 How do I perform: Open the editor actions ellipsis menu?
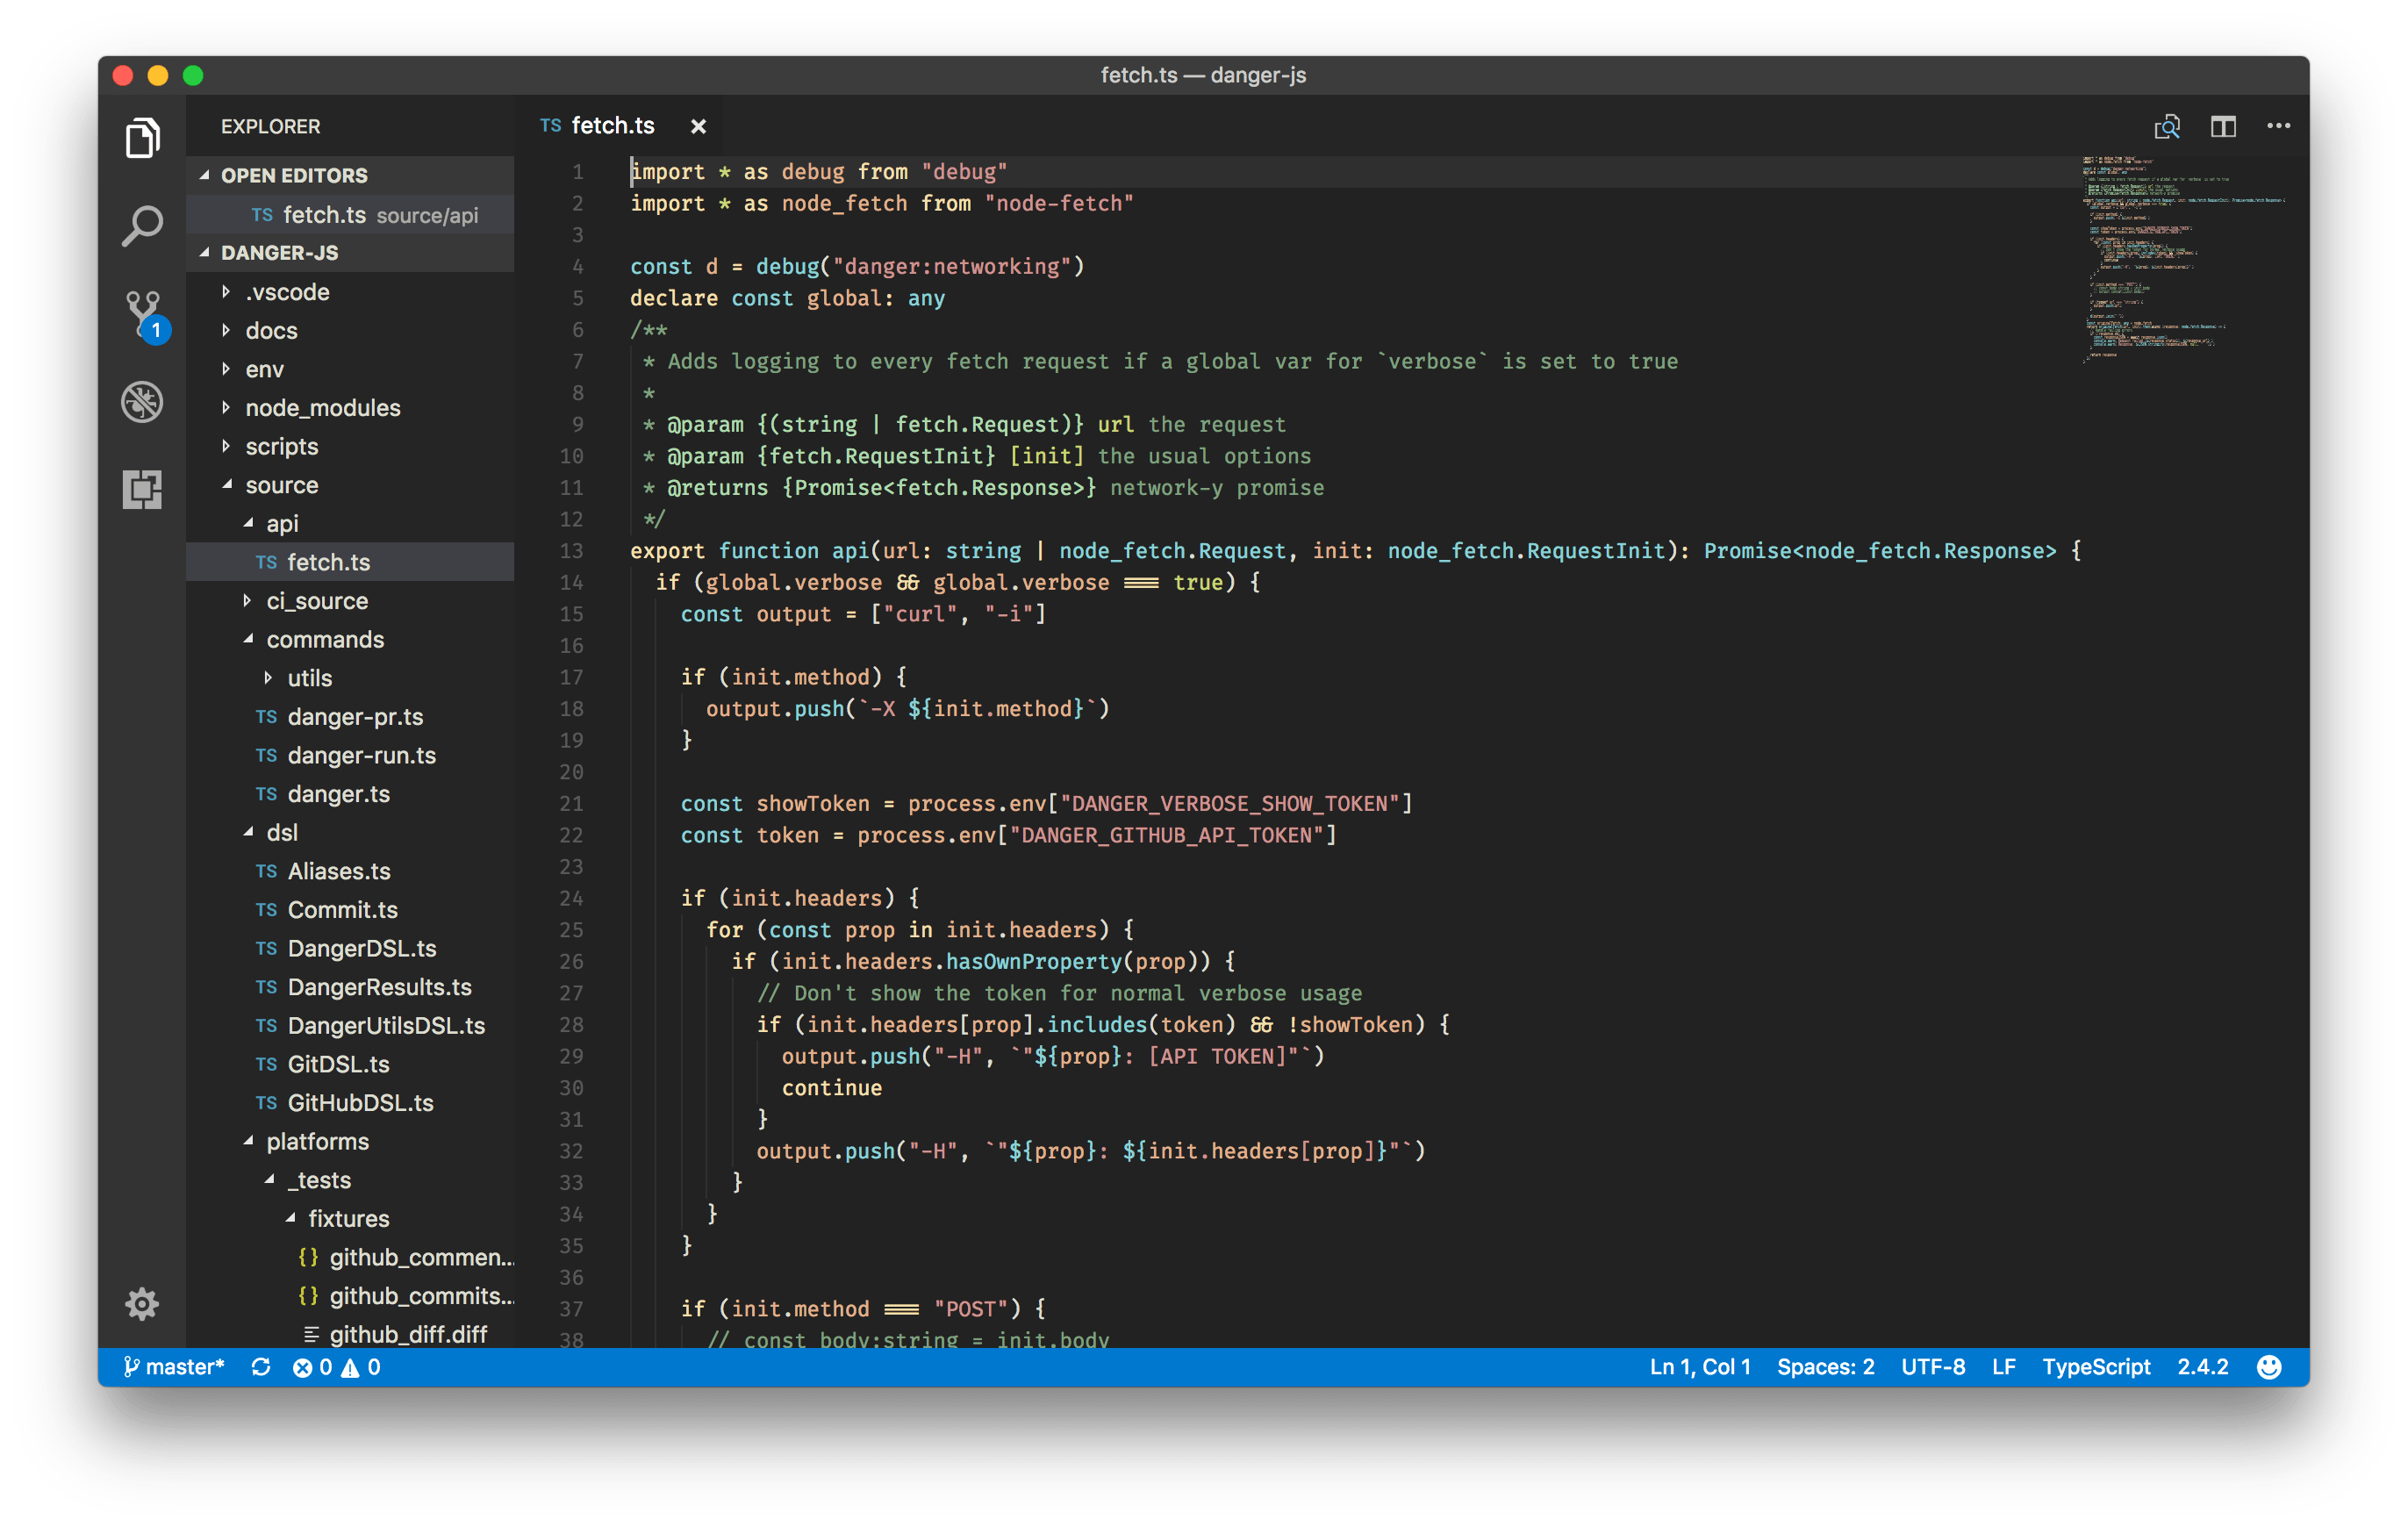pyautogui.click(x=2279, y=126)
